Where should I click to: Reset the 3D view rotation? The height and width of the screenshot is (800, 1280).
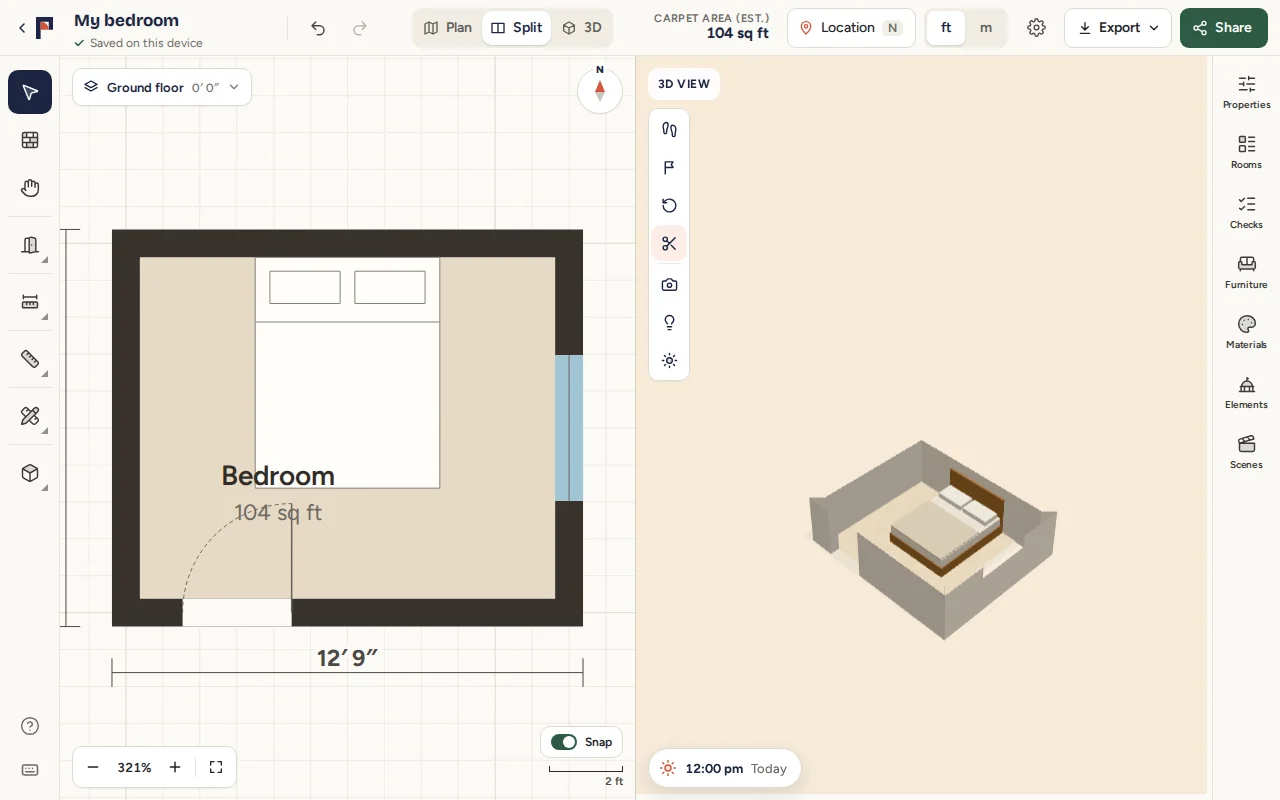[669, 205]
